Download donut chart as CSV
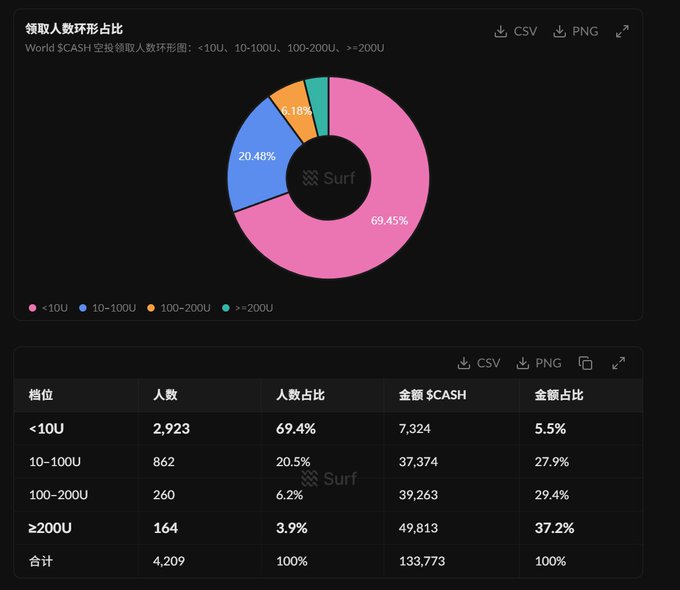 point(515,31)
